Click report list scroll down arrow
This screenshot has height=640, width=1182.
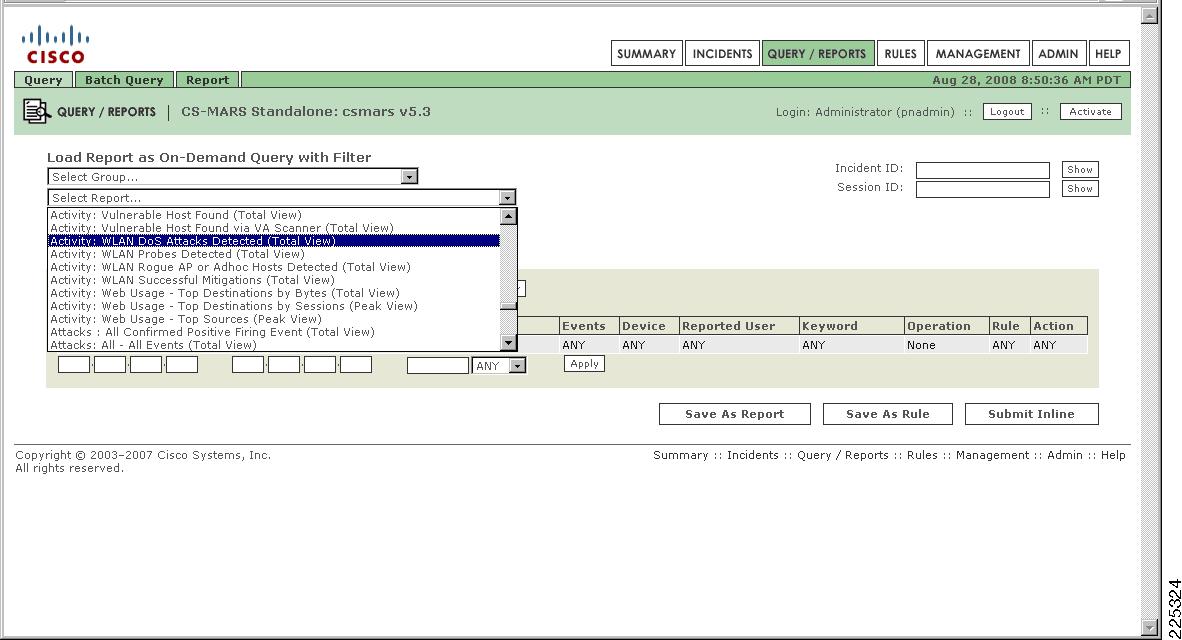(508, 343)
